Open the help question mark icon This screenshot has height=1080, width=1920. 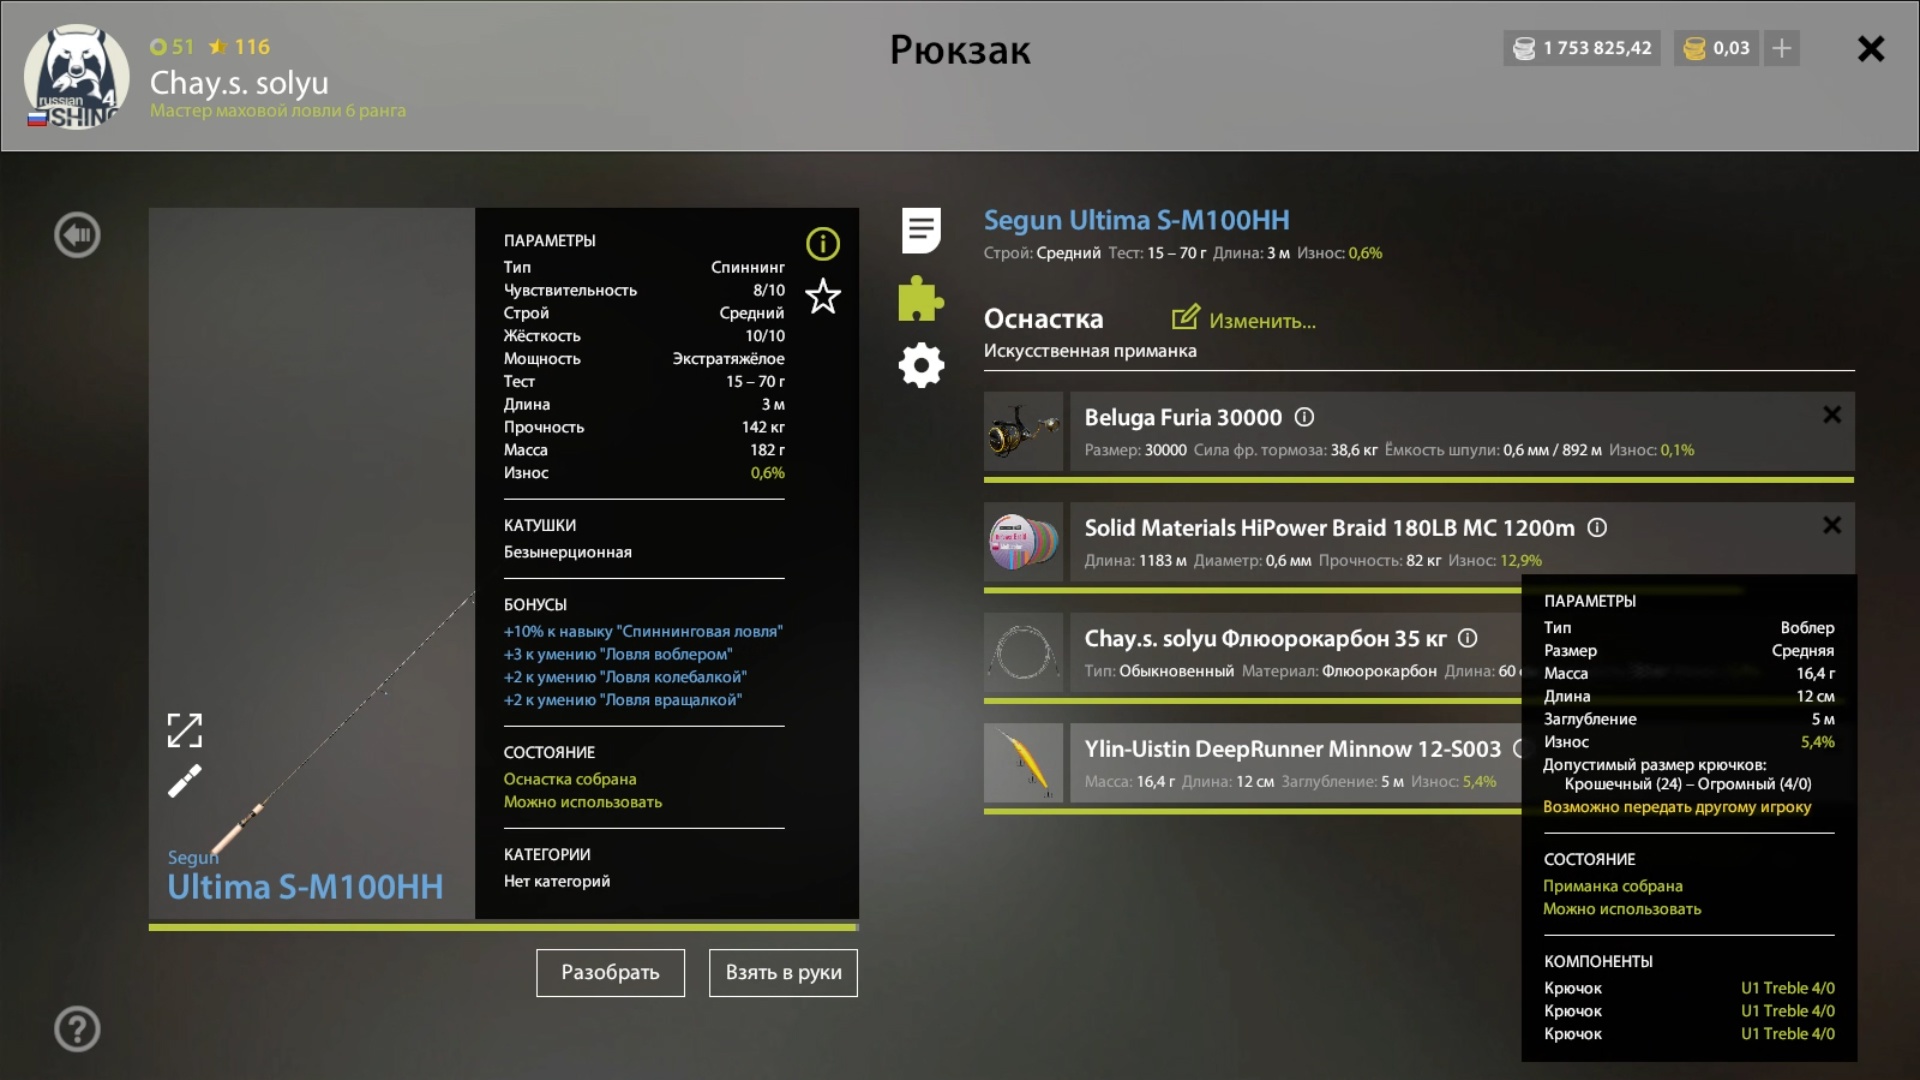77,1029
